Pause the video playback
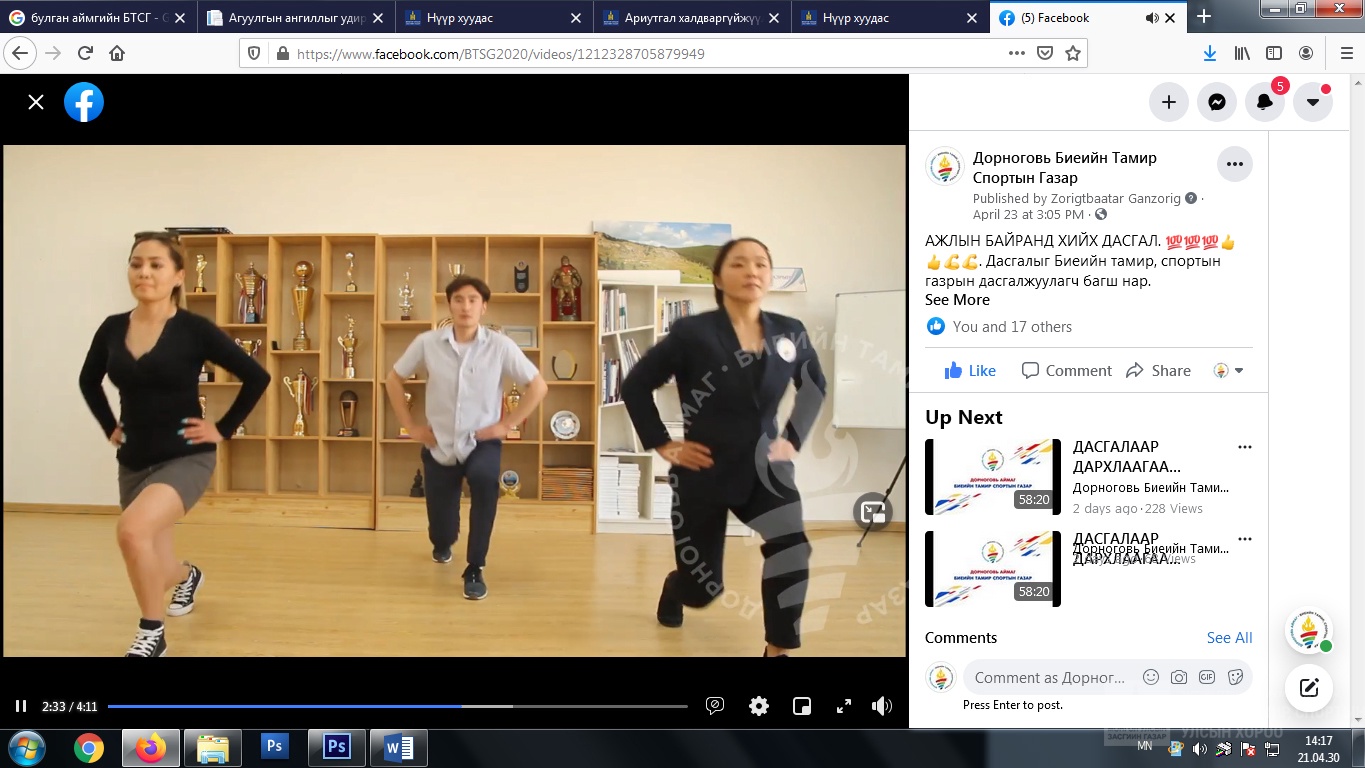This screenshot has width=1365, height=768. (21, 706)
